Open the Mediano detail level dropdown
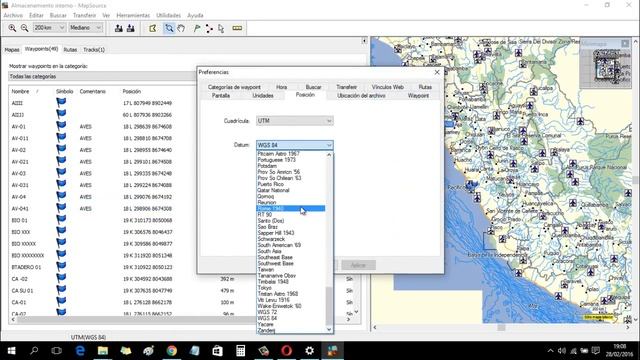This screenshot has width=640, height=360. click(x=85, y=28)
